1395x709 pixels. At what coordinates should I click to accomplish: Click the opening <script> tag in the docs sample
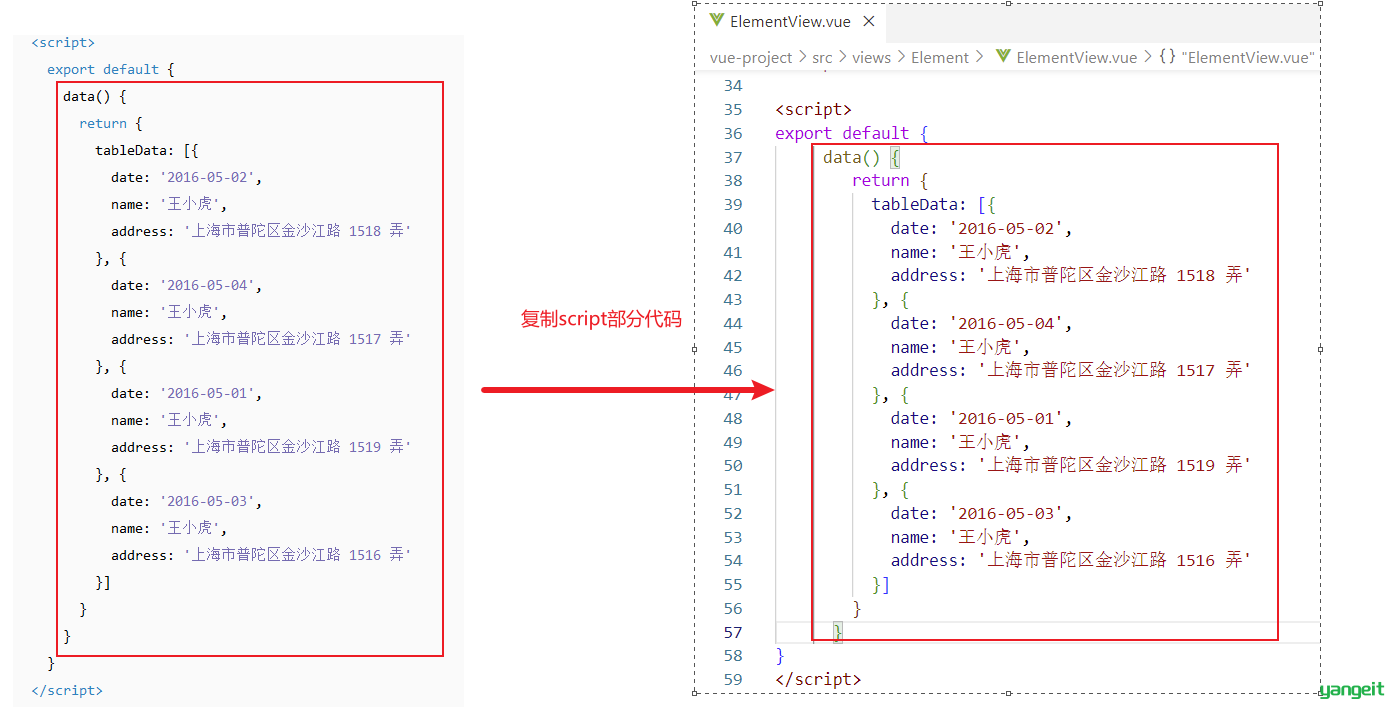click(x=63, y=43)
